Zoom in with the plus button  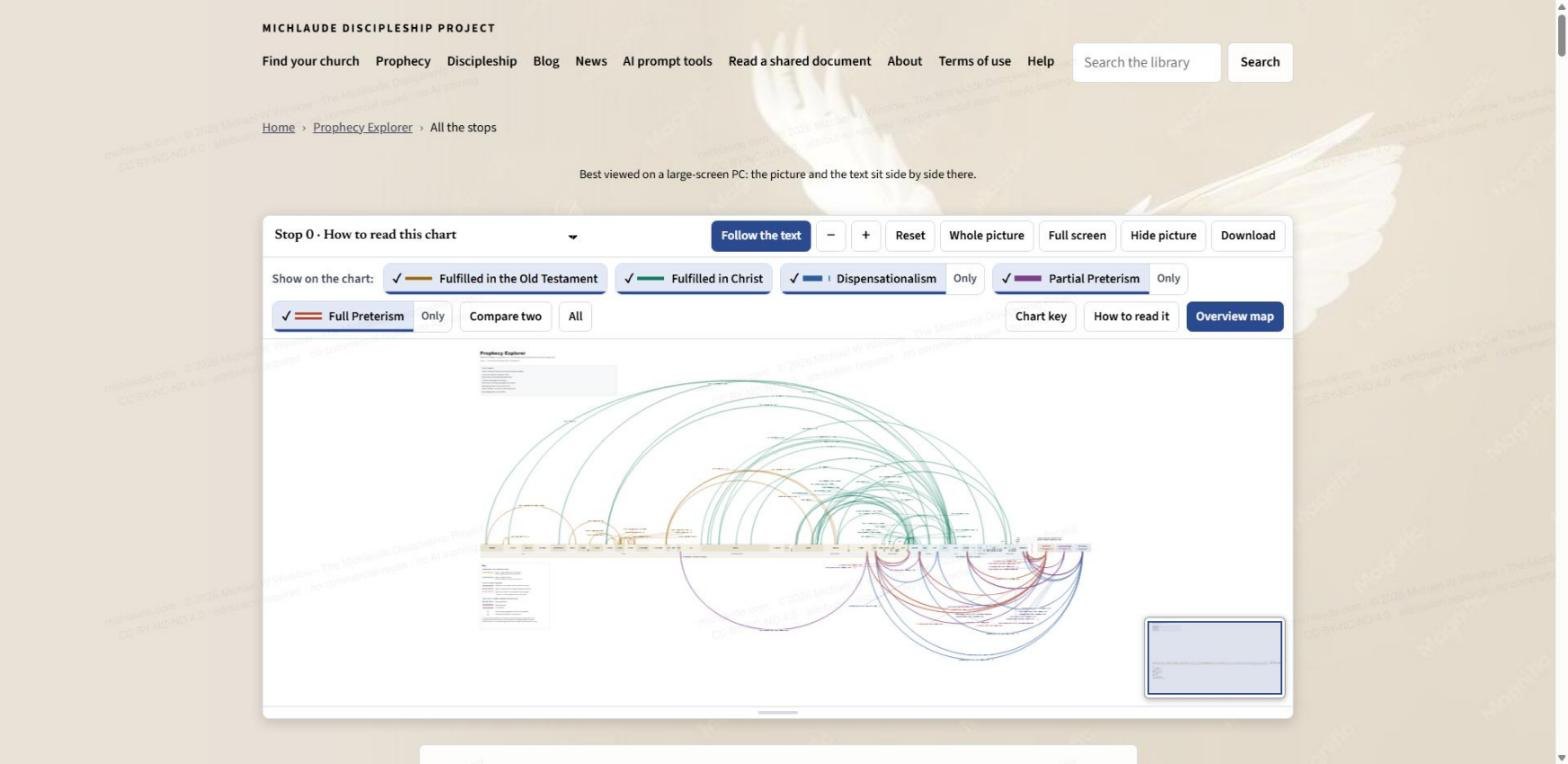coord(865,236)
